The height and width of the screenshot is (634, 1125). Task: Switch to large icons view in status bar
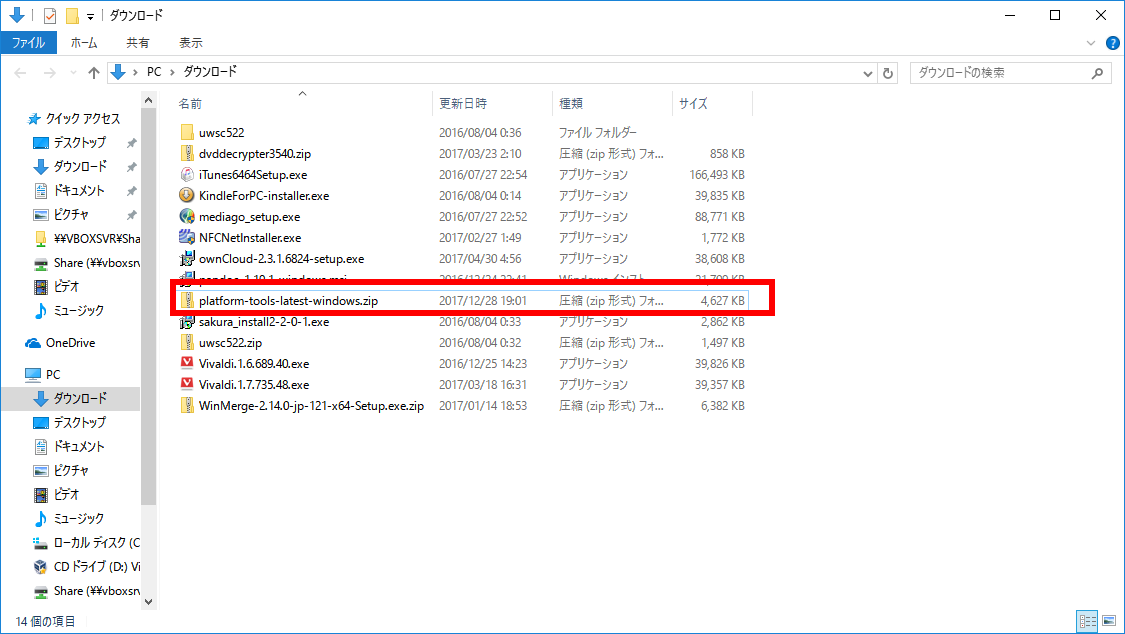(1109, 620)
